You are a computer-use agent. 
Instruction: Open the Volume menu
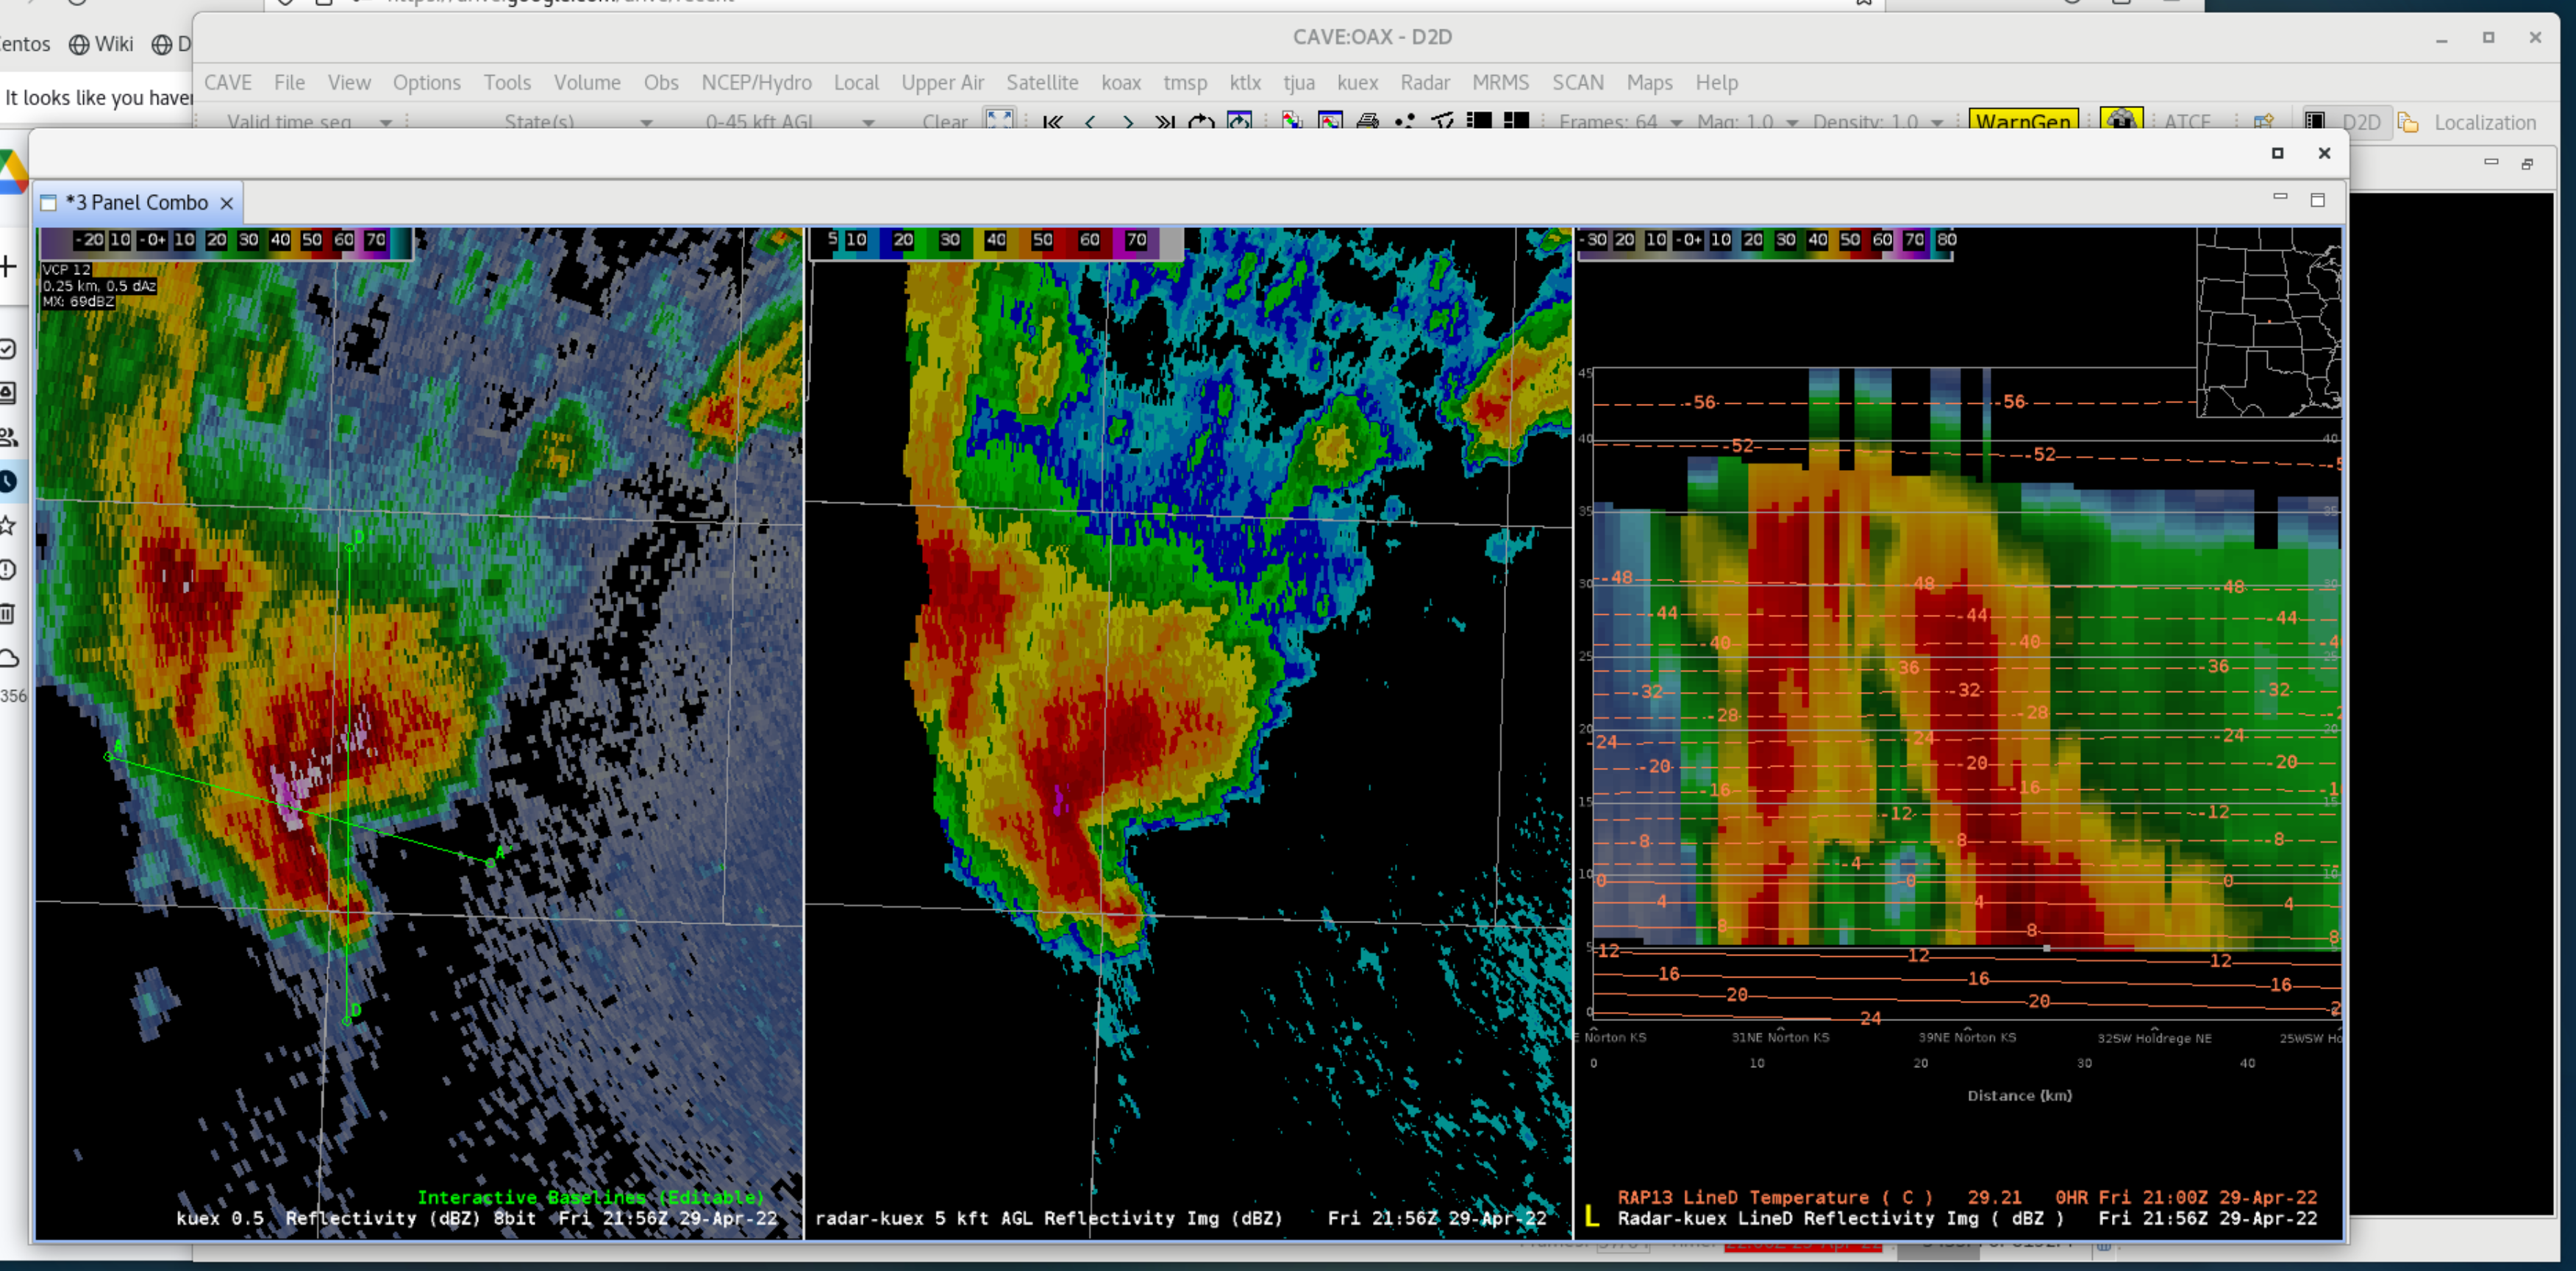[588, 83]
